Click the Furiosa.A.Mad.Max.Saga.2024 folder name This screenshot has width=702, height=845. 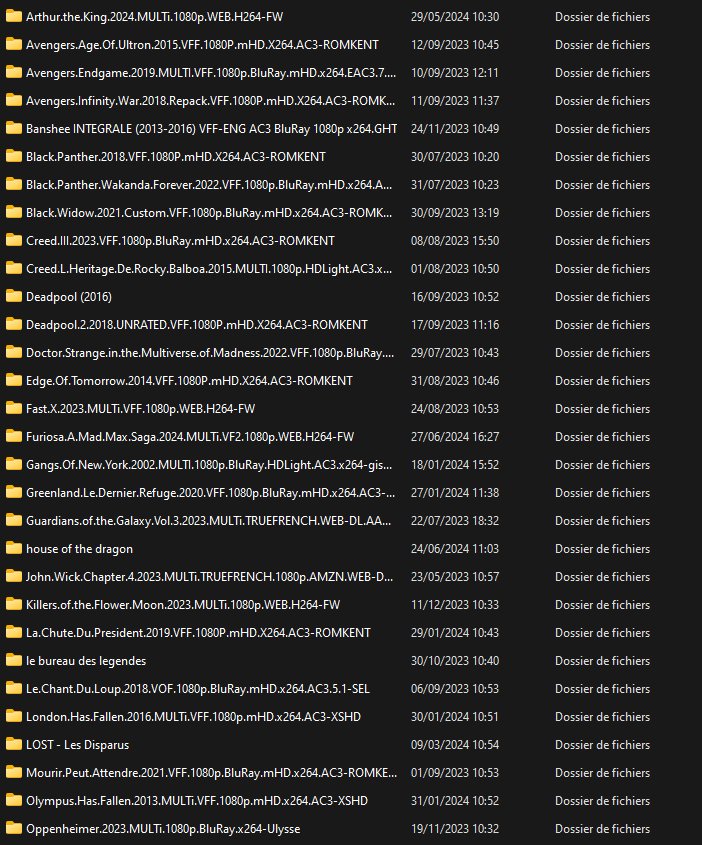190,437
